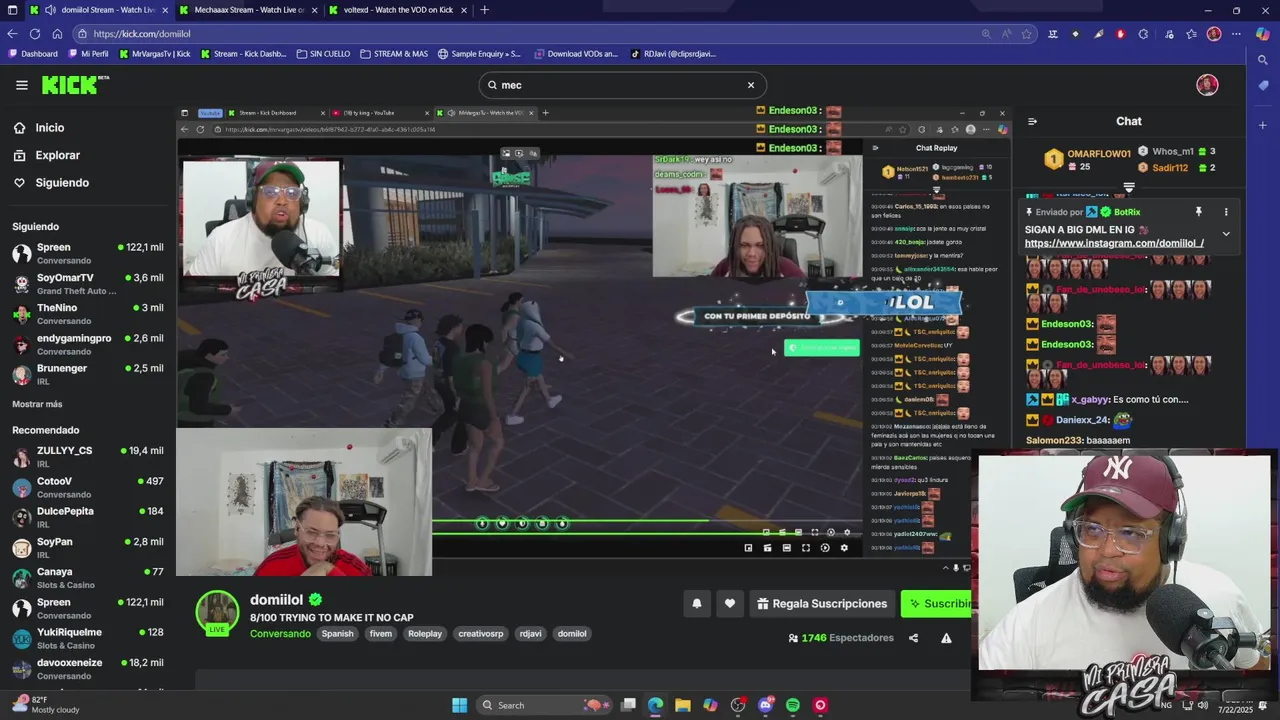Toggle stream notifications bell
The width and height of the screenshot is (1280, 720).
697,603
